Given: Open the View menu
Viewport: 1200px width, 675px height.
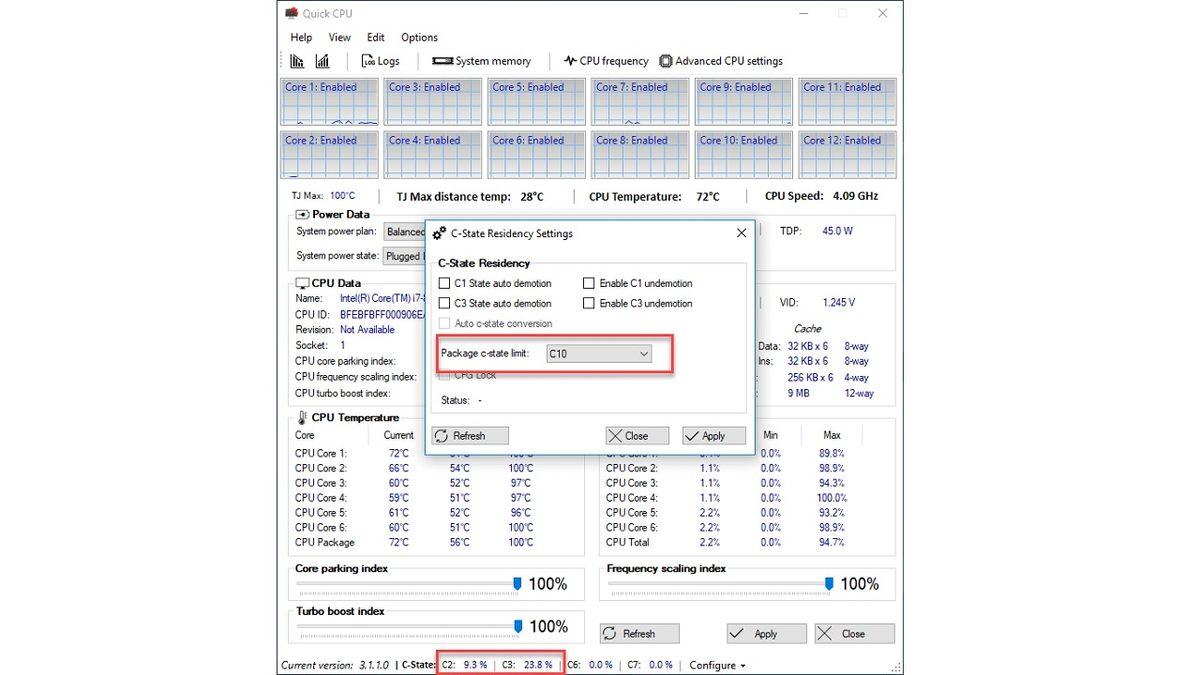Looking at the screenshot, I should [339, 37].
